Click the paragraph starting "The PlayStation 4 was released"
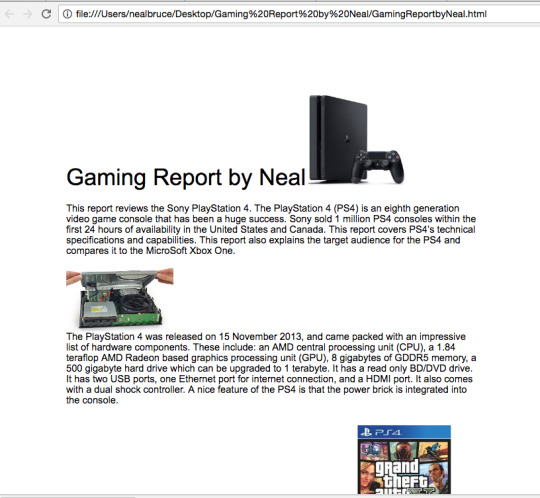 coord(271,368)
